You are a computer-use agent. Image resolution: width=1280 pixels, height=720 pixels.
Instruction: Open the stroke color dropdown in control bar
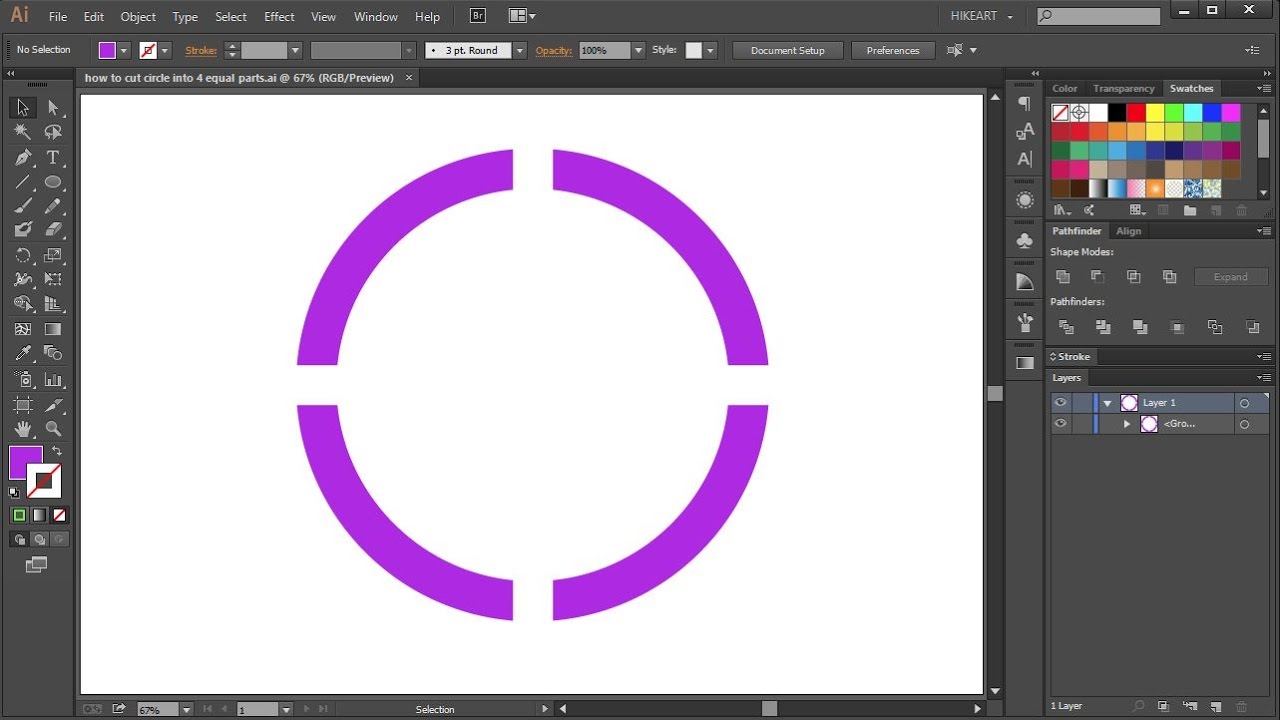point(165,50)
